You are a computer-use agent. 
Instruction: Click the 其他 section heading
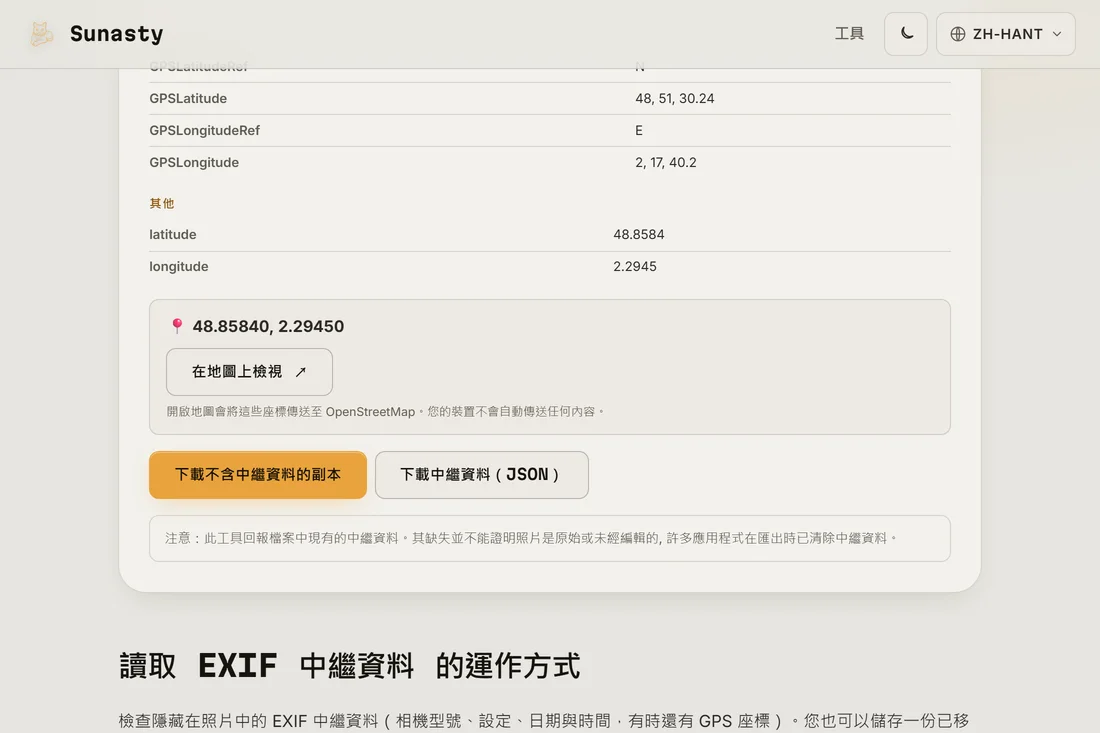click(161, 203)
